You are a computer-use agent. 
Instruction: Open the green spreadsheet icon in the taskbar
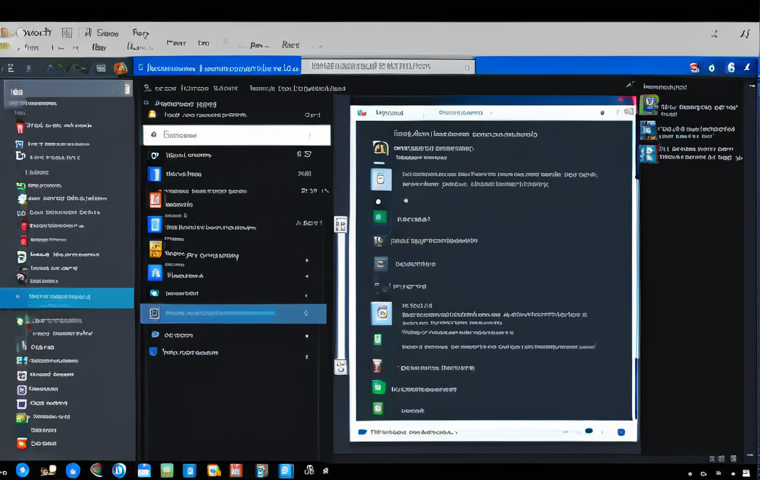click(167, 470)
